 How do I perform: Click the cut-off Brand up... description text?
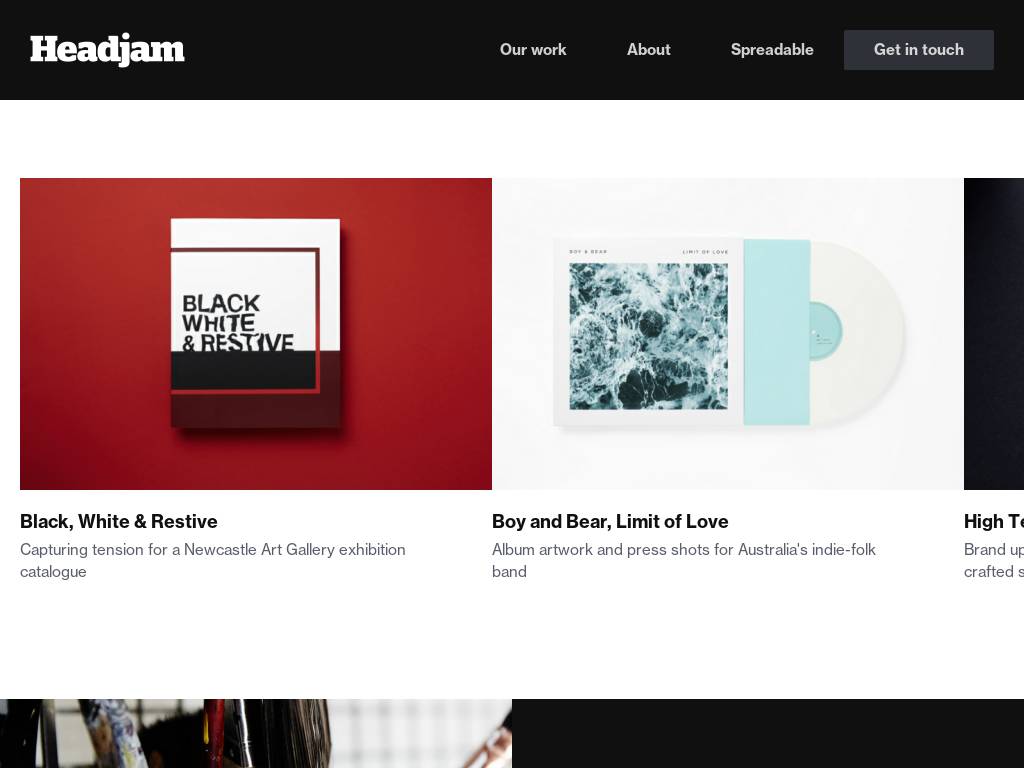(993, 560)
